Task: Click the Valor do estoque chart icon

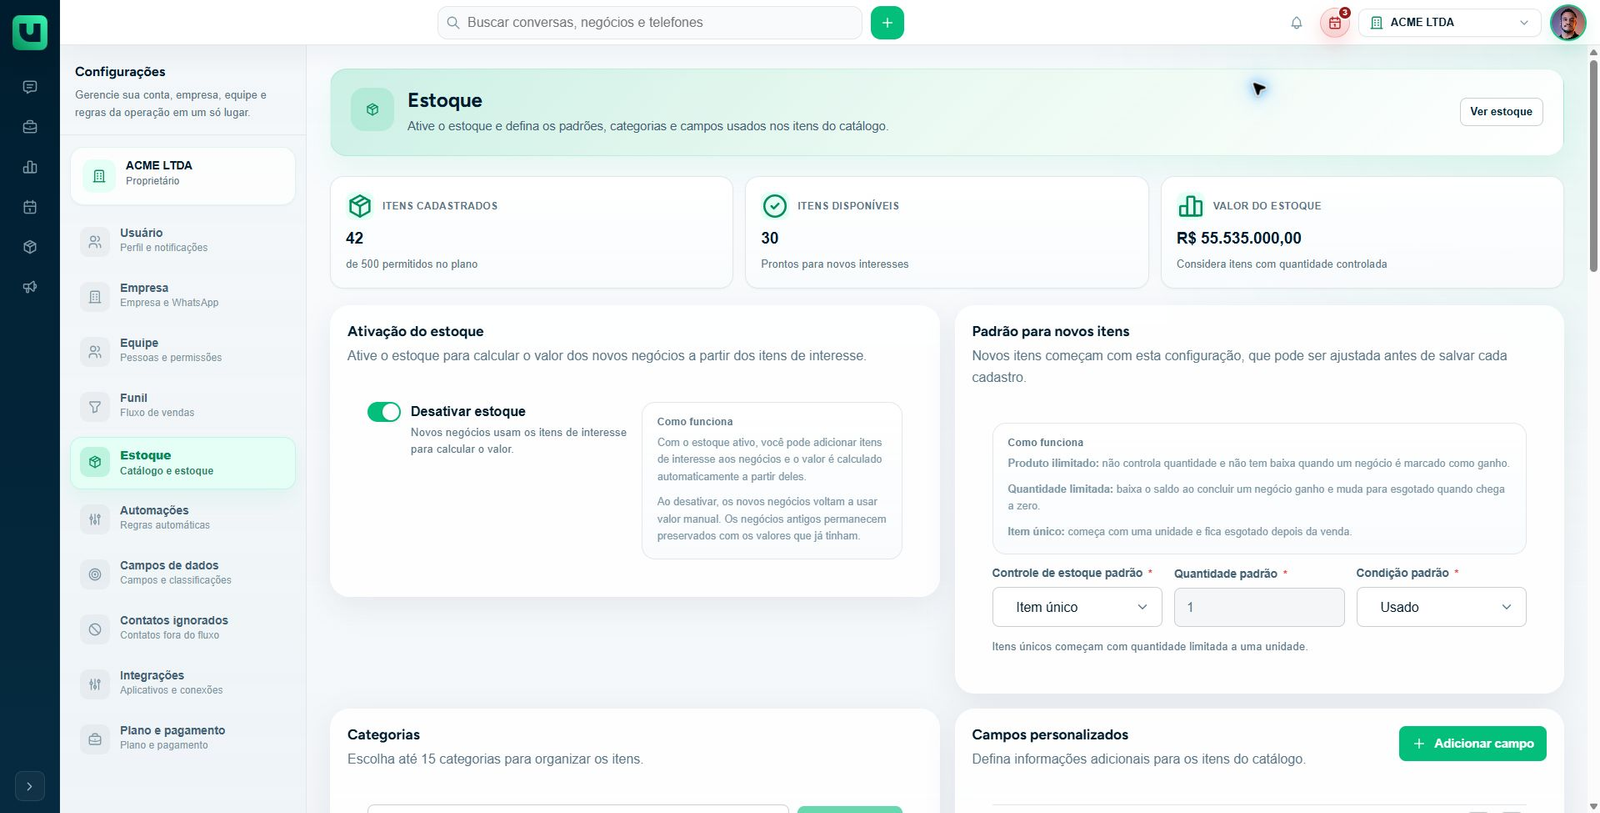Action: tap(1190, 206)
